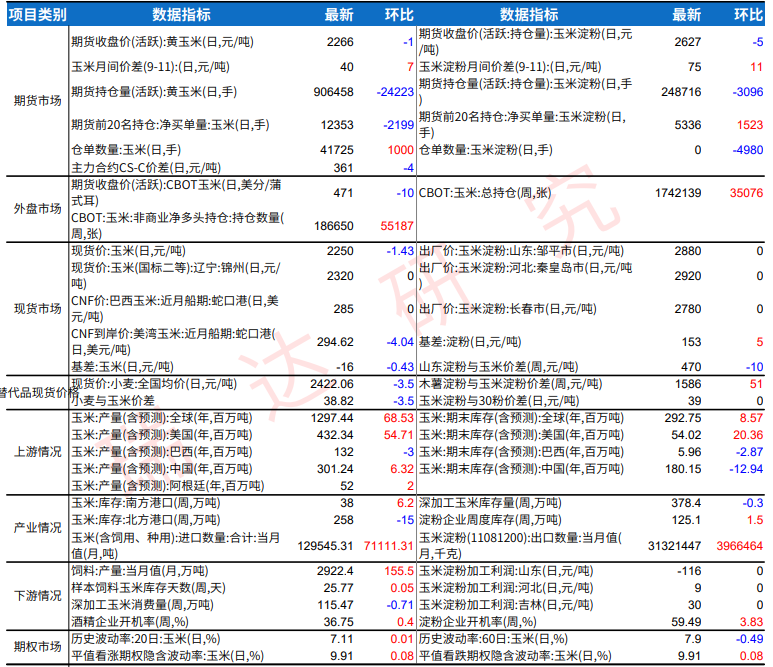Click global corn production value 1297.44
This screenshot has height=667, width=773.
pos(332,418)
